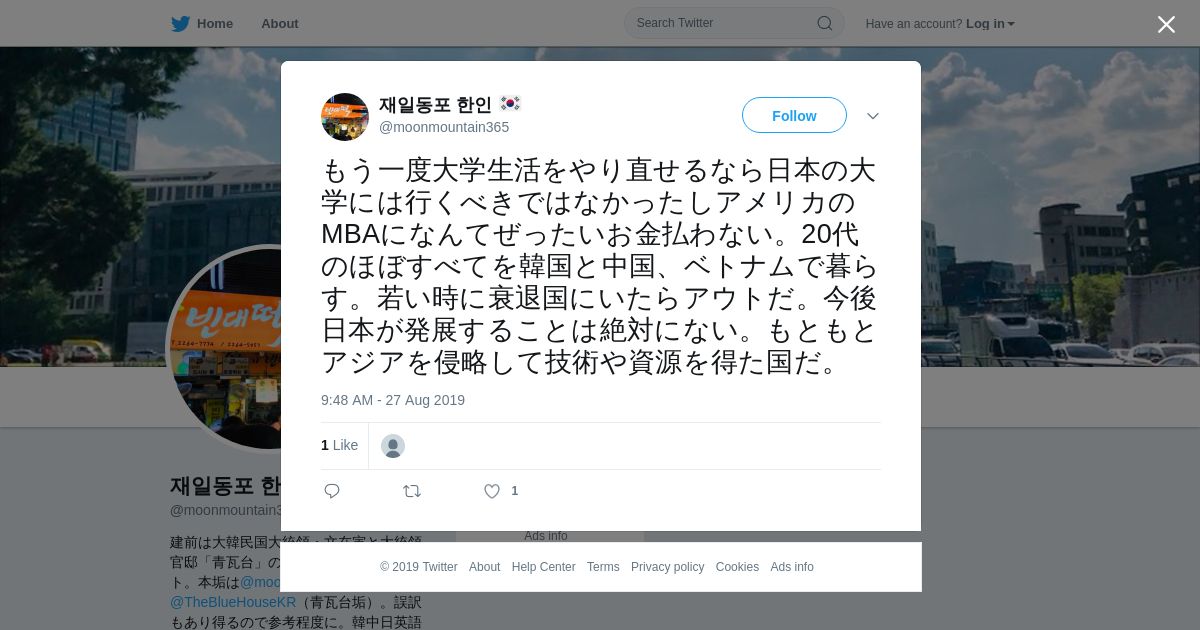Open the Cookies footer link
This screenshot has width=1200, height=630.
pos(737,567)
